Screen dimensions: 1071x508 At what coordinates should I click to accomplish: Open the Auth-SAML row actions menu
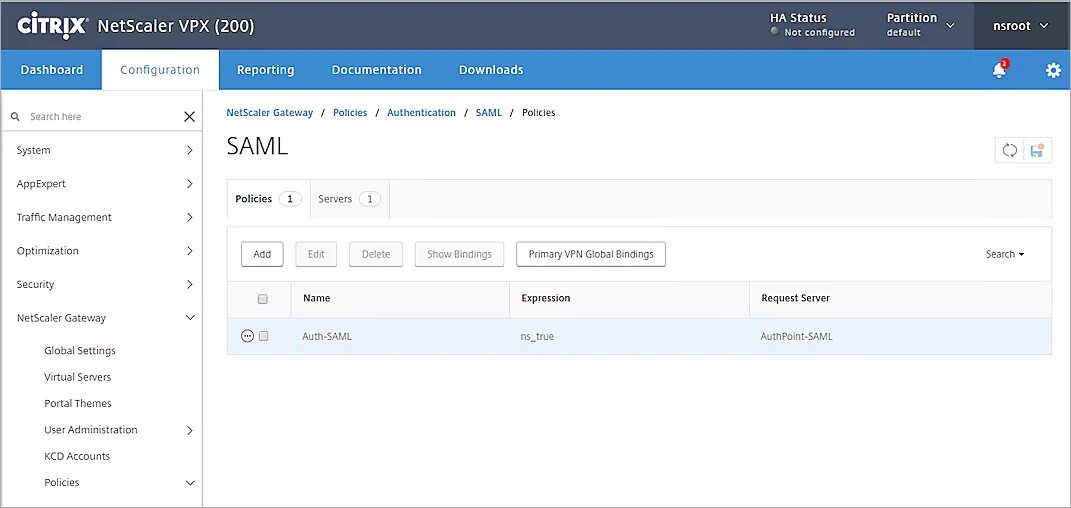[247, 336]
